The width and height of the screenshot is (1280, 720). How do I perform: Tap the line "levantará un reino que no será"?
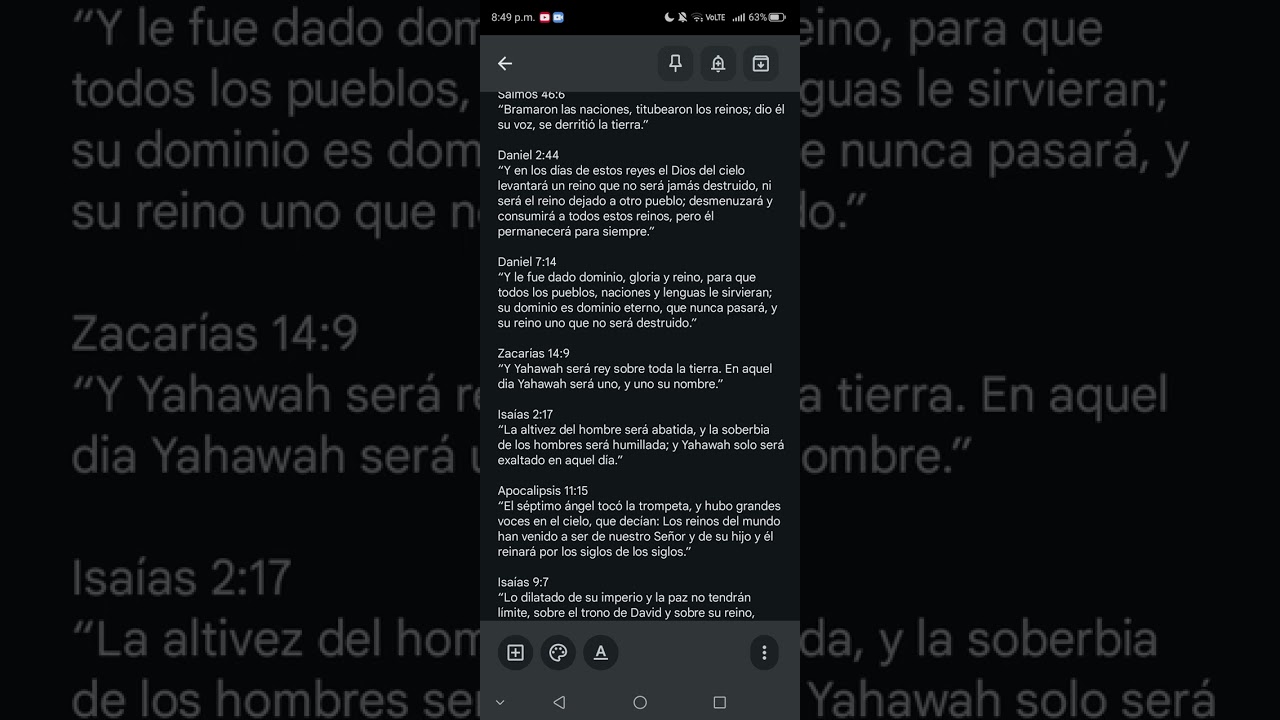[634, 186]
